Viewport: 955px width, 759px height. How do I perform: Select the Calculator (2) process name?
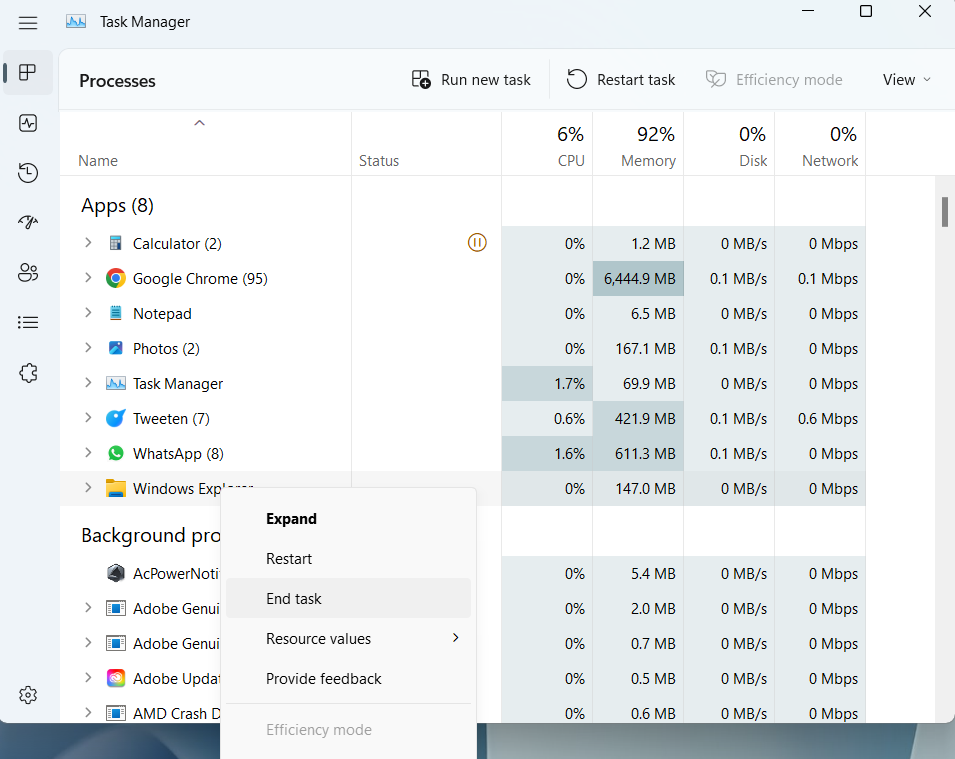pos(177,244)
